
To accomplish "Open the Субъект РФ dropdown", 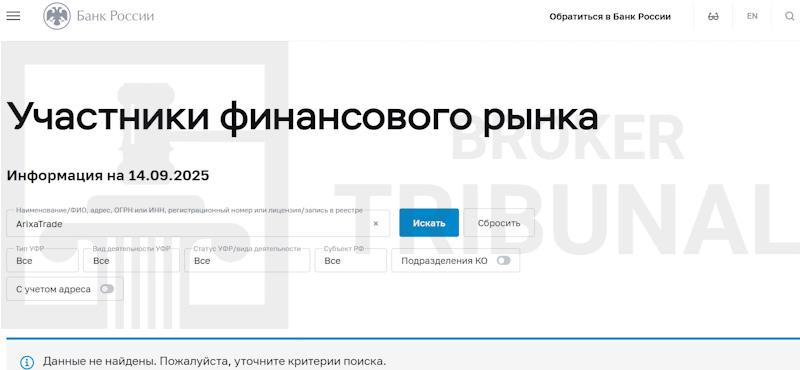I will tap(351, 260).
